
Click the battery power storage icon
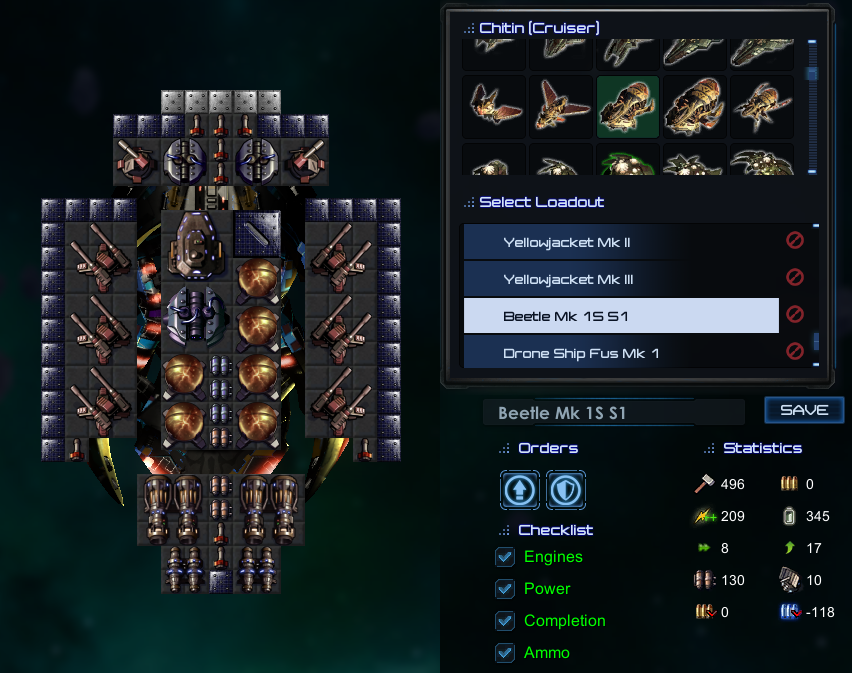coord(790,516)
